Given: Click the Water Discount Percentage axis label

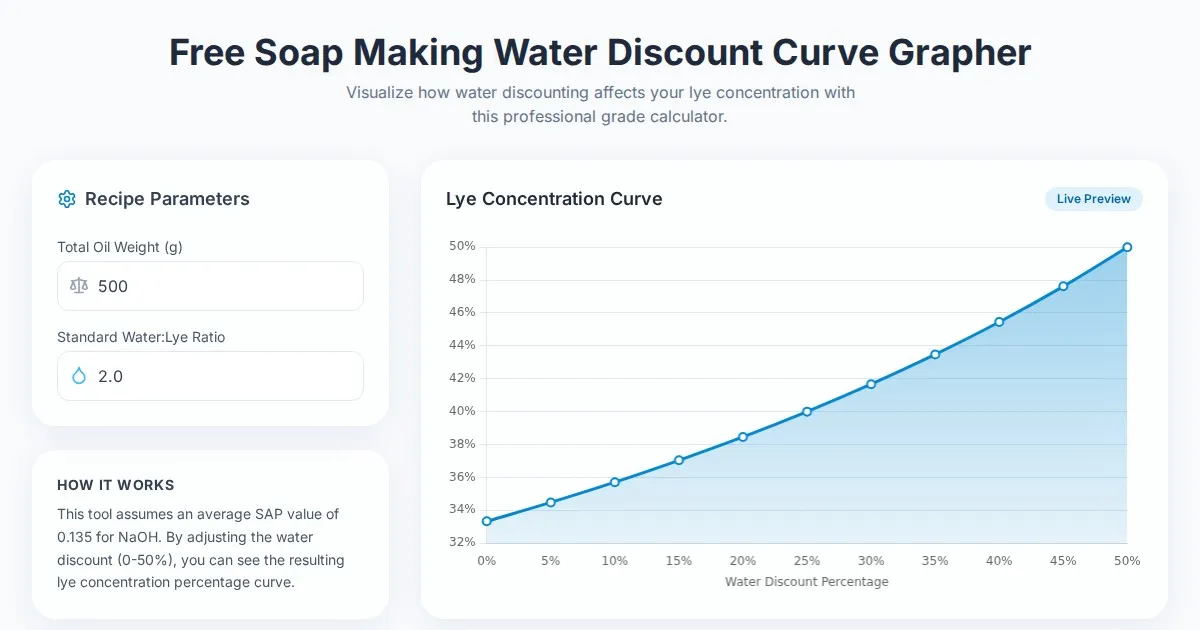Looking at the screenshot, I should pos(806,582).
